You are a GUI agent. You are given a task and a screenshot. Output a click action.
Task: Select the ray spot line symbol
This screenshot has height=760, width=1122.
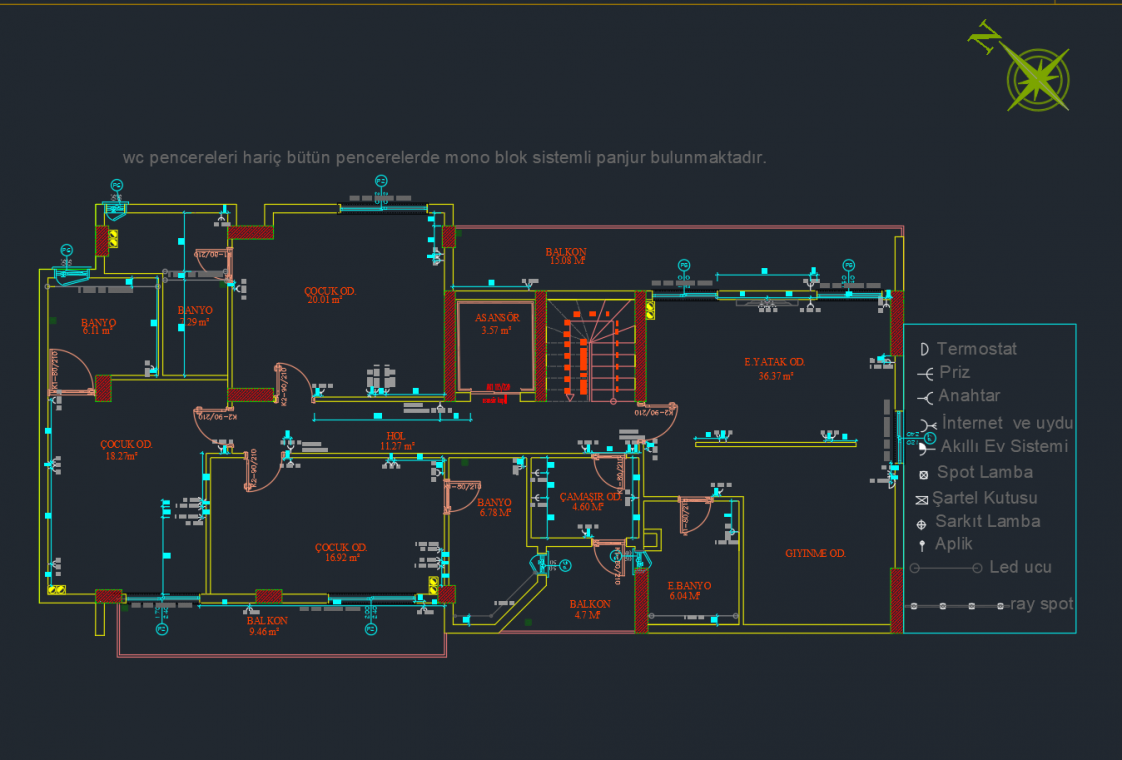(956, 605)
